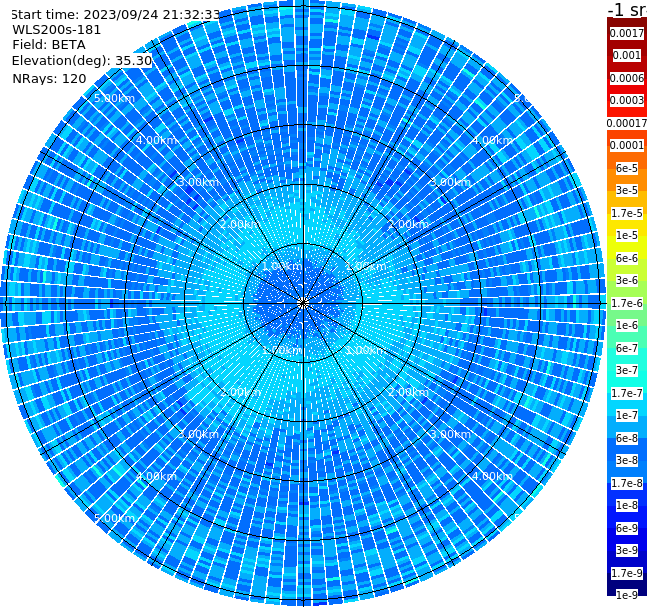Image resolution: width=647 pixels, height=607 pixels.
Task: Select the 6e-9 colorbar tick
Action: (x=627, y=528)
